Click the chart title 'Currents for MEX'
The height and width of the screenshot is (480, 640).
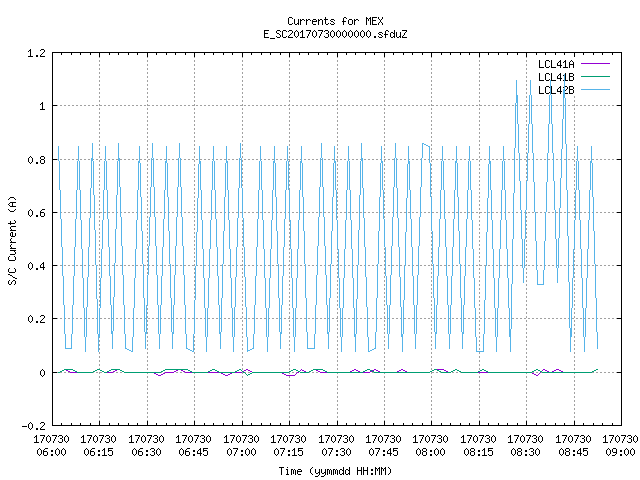(335, 21)
